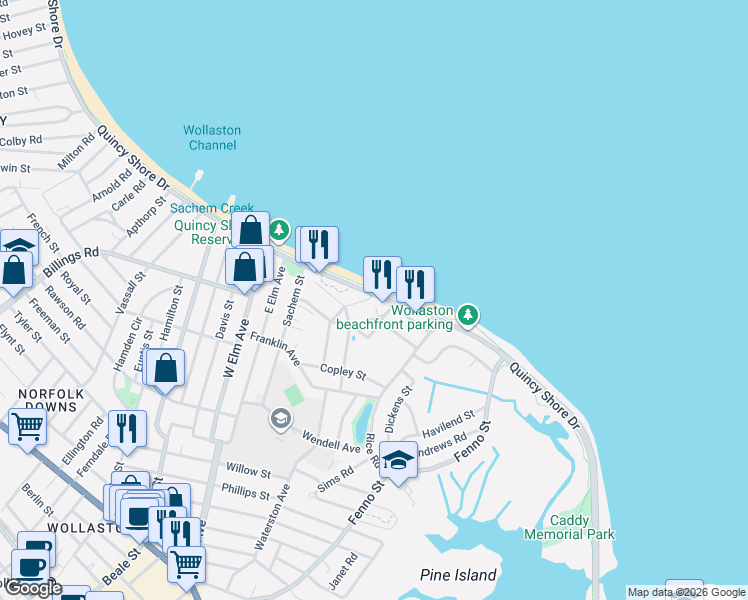The image size is (748, 600).
Task: Select the Apthorp St street label
Action: 145,217
